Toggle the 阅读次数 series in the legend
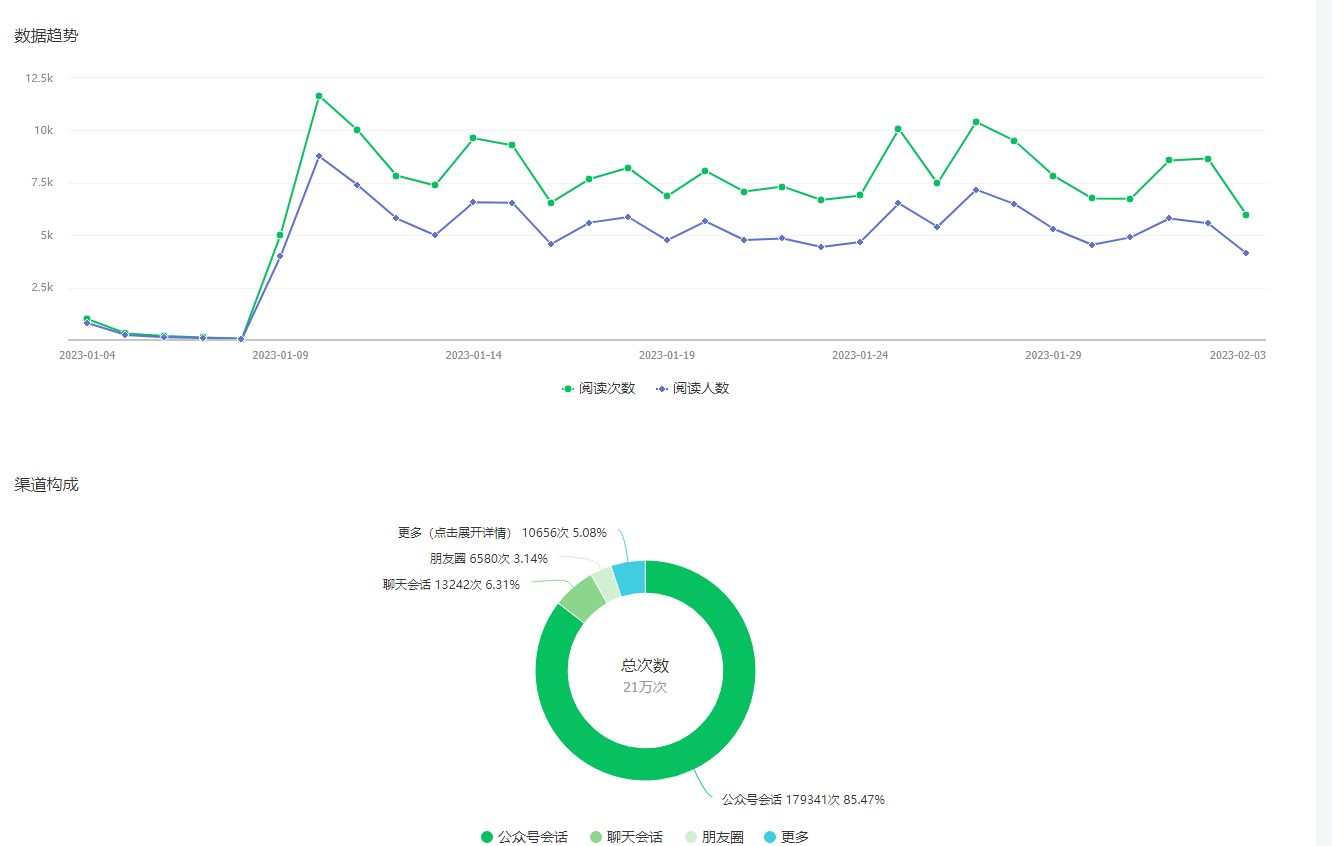Viewport: 1332px width, 846px height. pyautogui.click(x=598, y=388)
